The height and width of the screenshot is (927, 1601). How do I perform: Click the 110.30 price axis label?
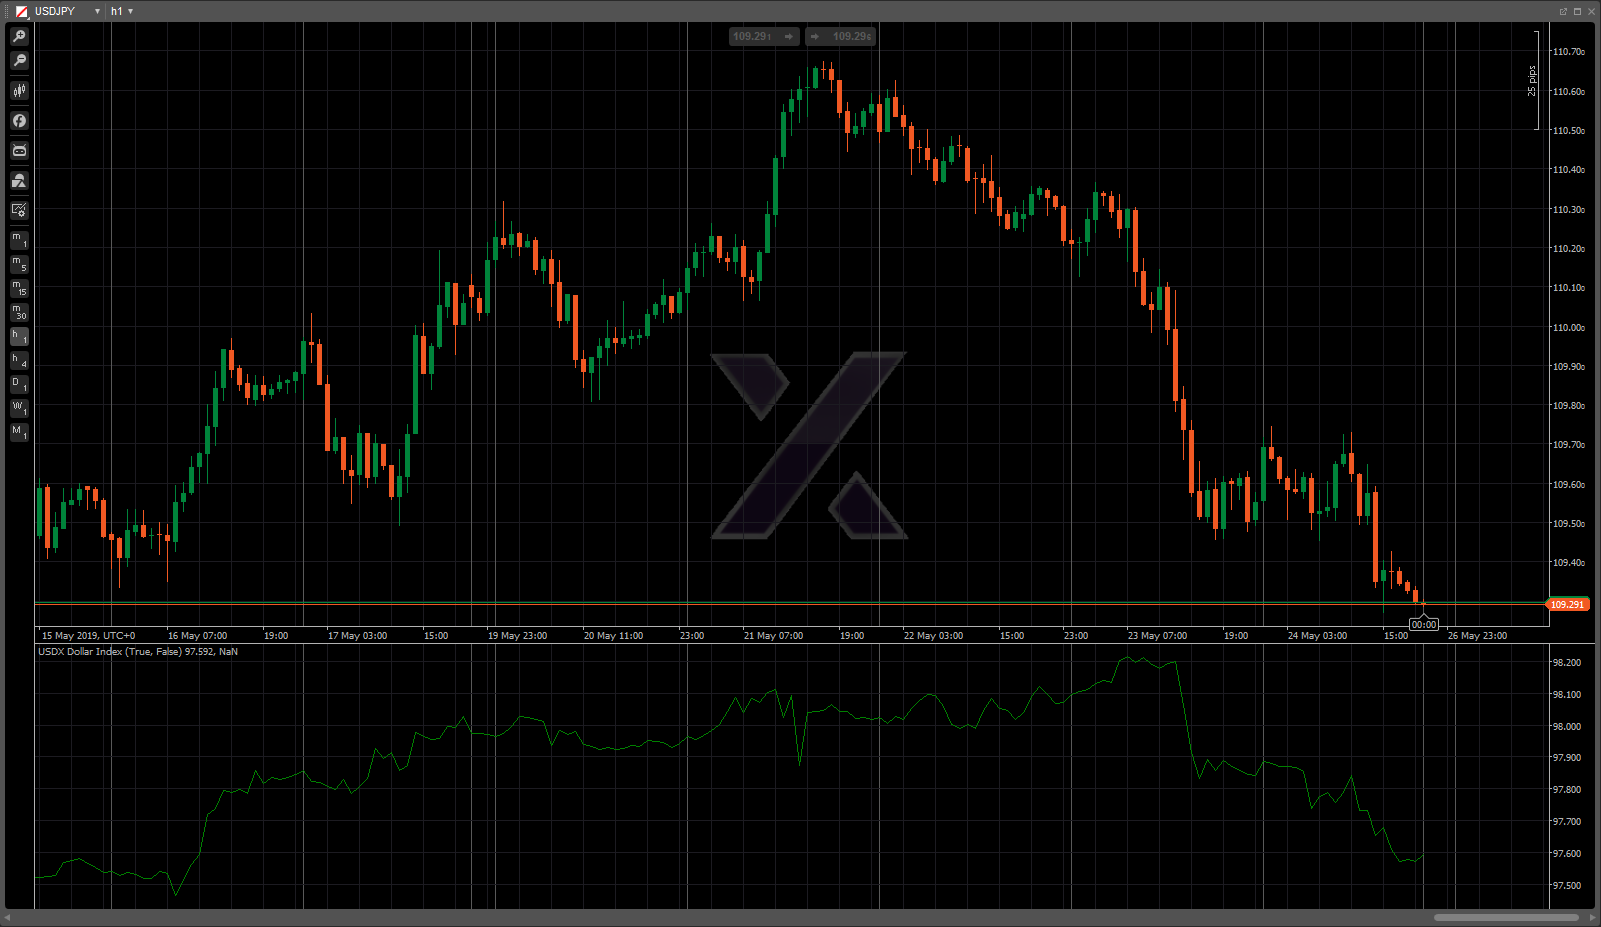pos(1568,210)
